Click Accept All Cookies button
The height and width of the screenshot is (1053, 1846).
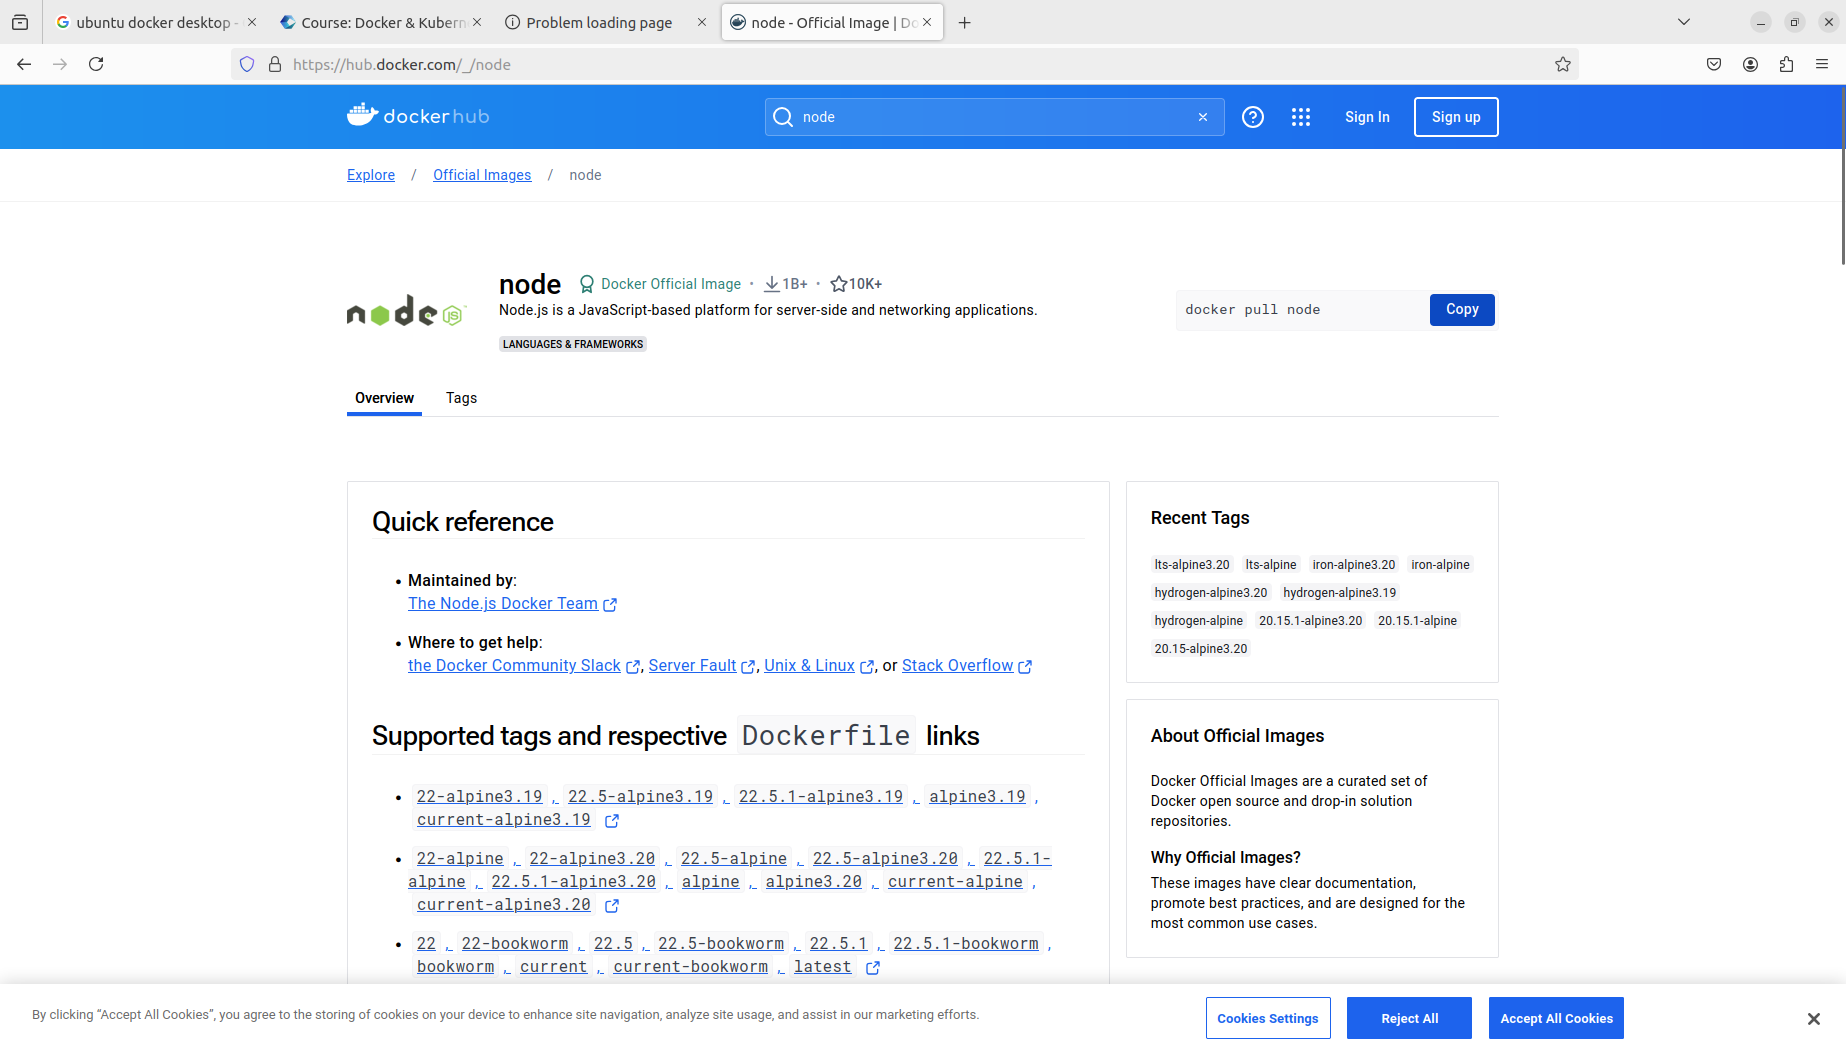(x=1555, y=1018)
